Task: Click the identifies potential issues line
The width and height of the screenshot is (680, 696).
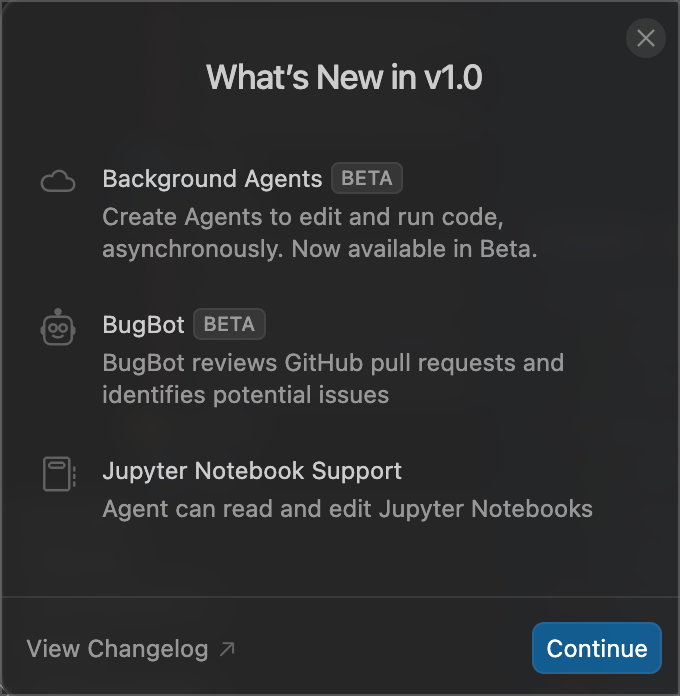Action: coord(245,395)
